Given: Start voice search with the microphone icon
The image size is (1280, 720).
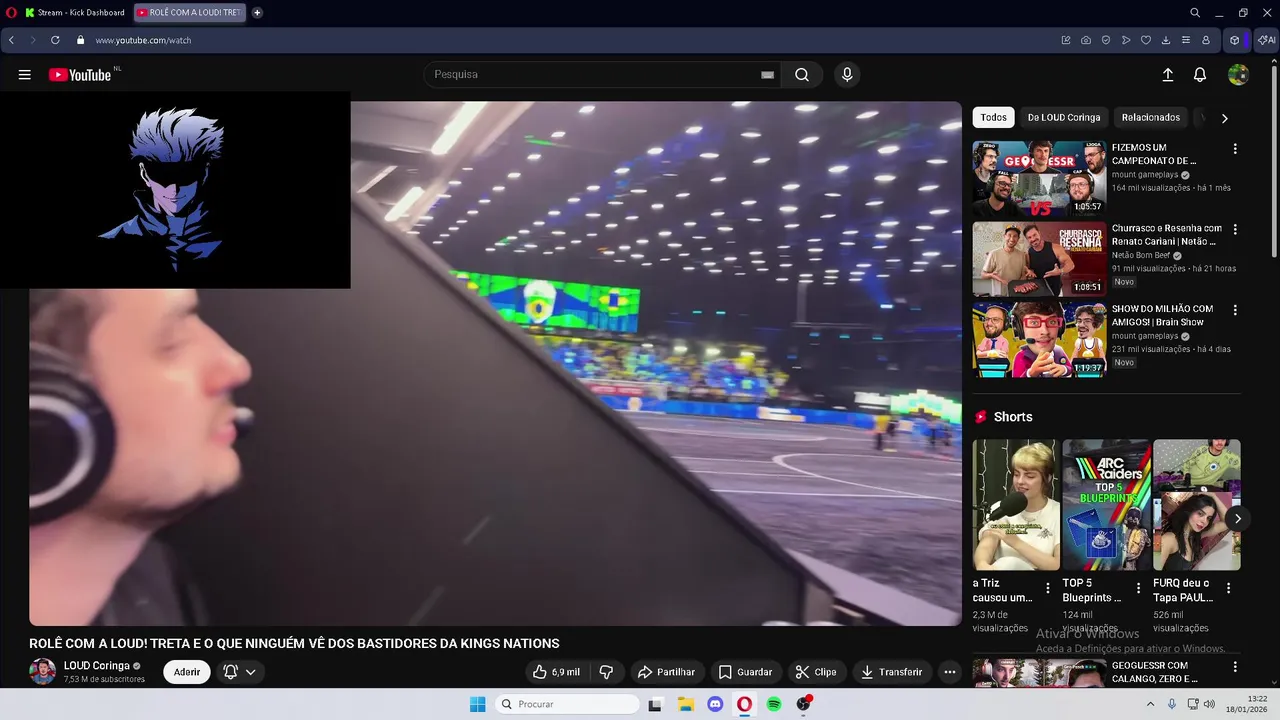Looking at the screenshot, I should (847, 75).
